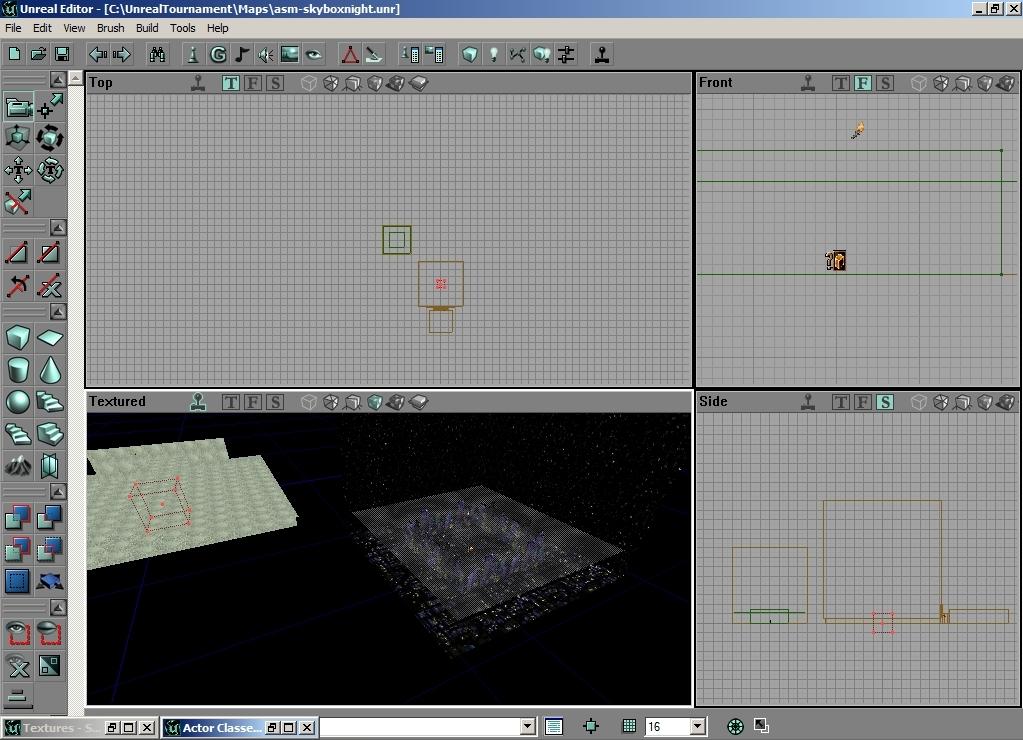Switch Side viewport to Top view
This screenshot has height=740, width=1023.
(x=841, y=402)
